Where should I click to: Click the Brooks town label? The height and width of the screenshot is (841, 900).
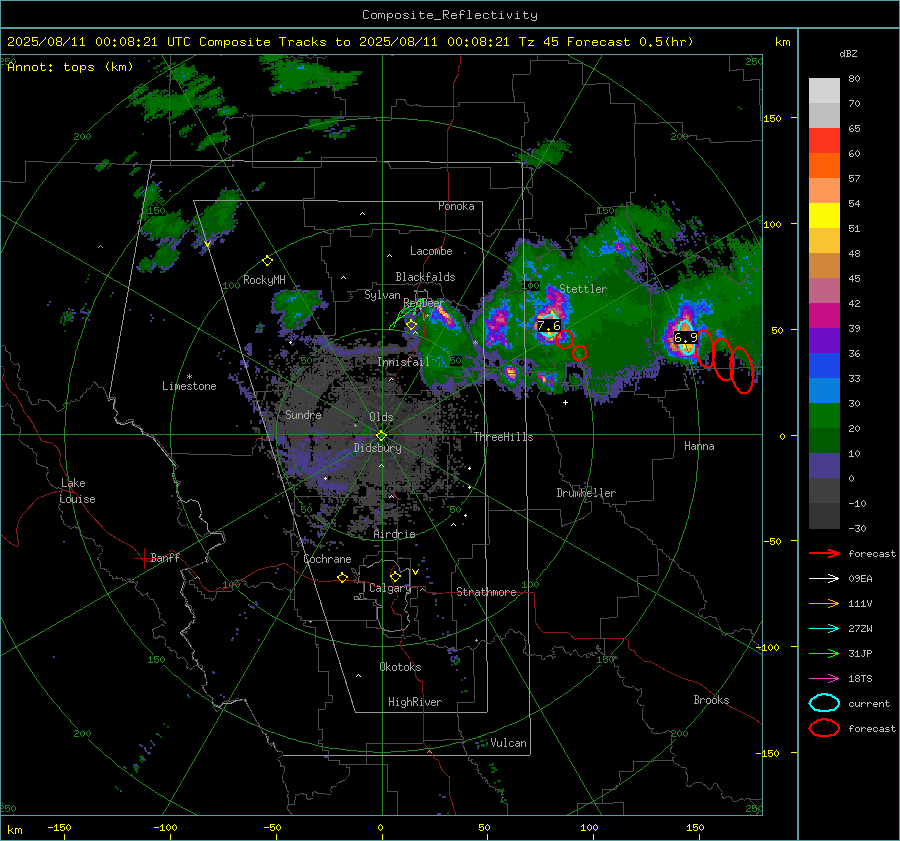711,700
